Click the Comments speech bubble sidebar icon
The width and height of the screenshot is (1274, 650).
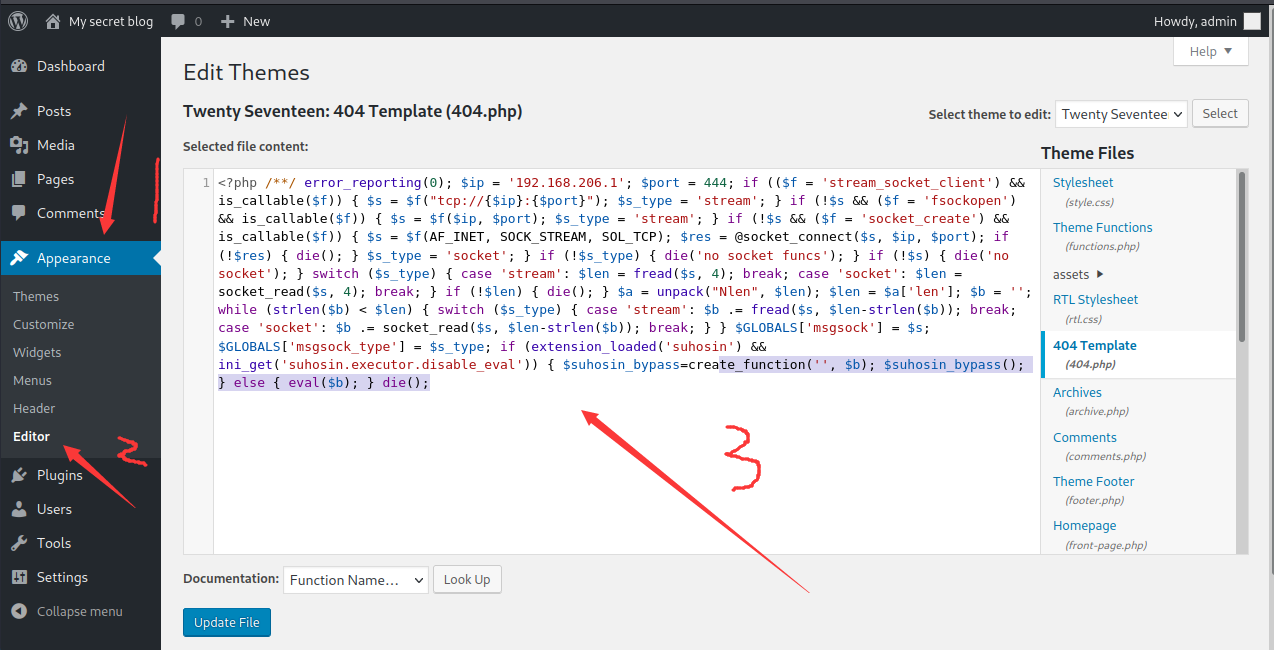(19, 213)
